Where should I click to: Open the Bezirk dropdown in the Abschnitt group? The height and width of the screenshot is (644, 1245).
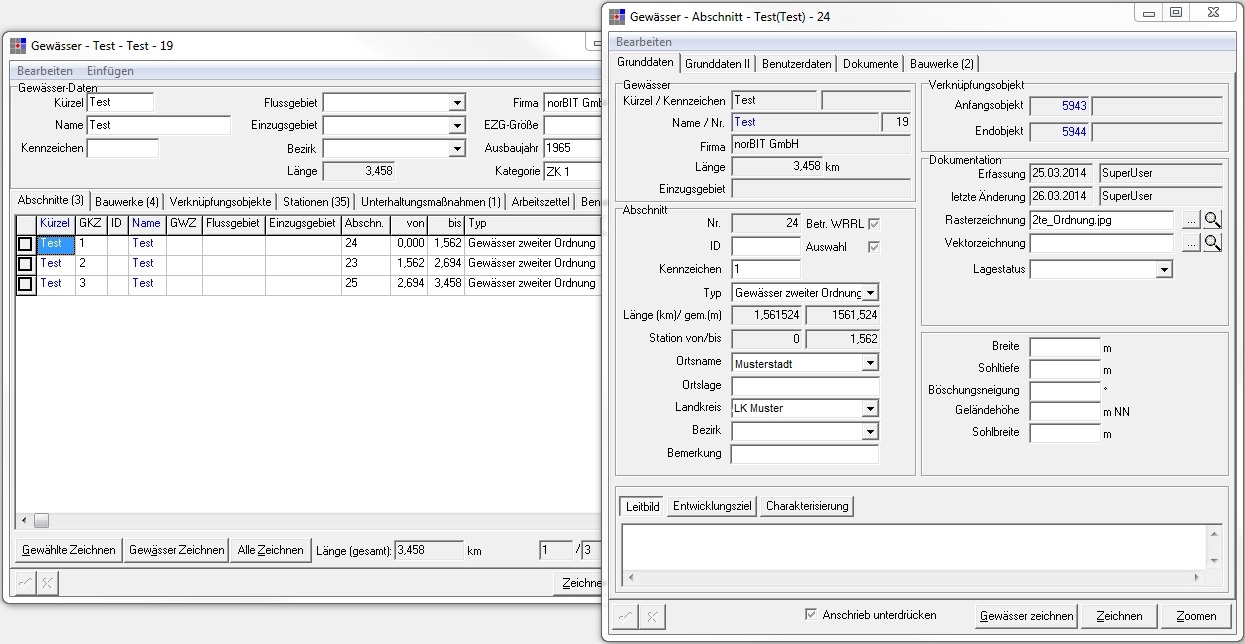870,432
